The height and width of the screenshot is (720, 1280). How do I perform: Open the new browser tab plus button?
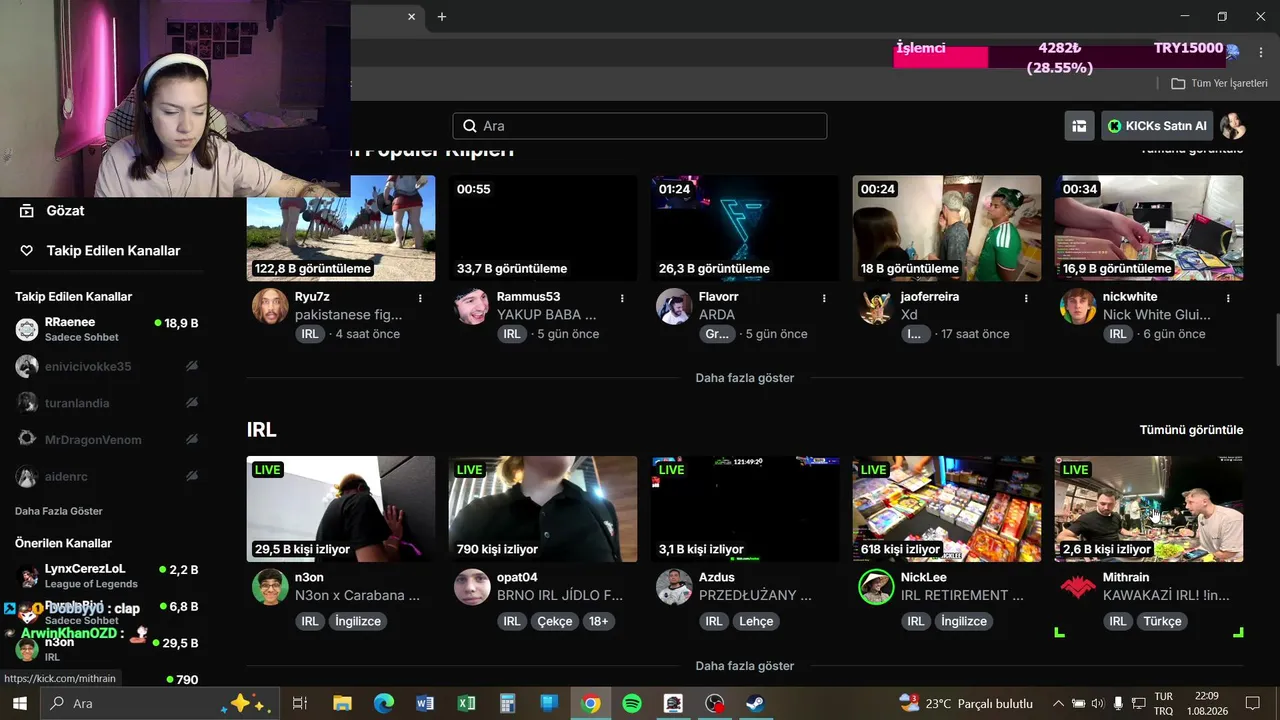(441, 16)
